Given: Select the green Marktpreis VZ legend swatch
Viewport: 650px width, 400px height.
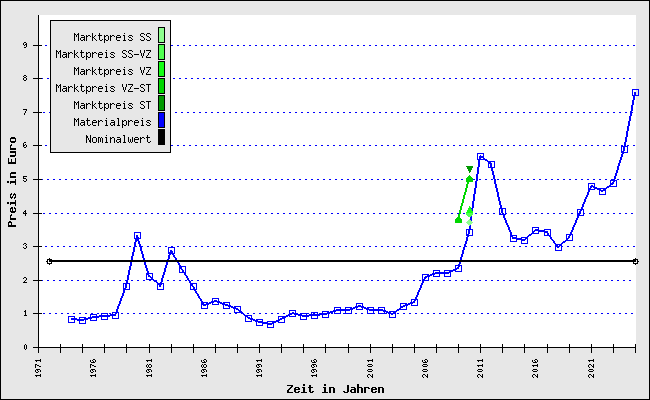Looking at the screenshot, I should click(x=162, y=70).
